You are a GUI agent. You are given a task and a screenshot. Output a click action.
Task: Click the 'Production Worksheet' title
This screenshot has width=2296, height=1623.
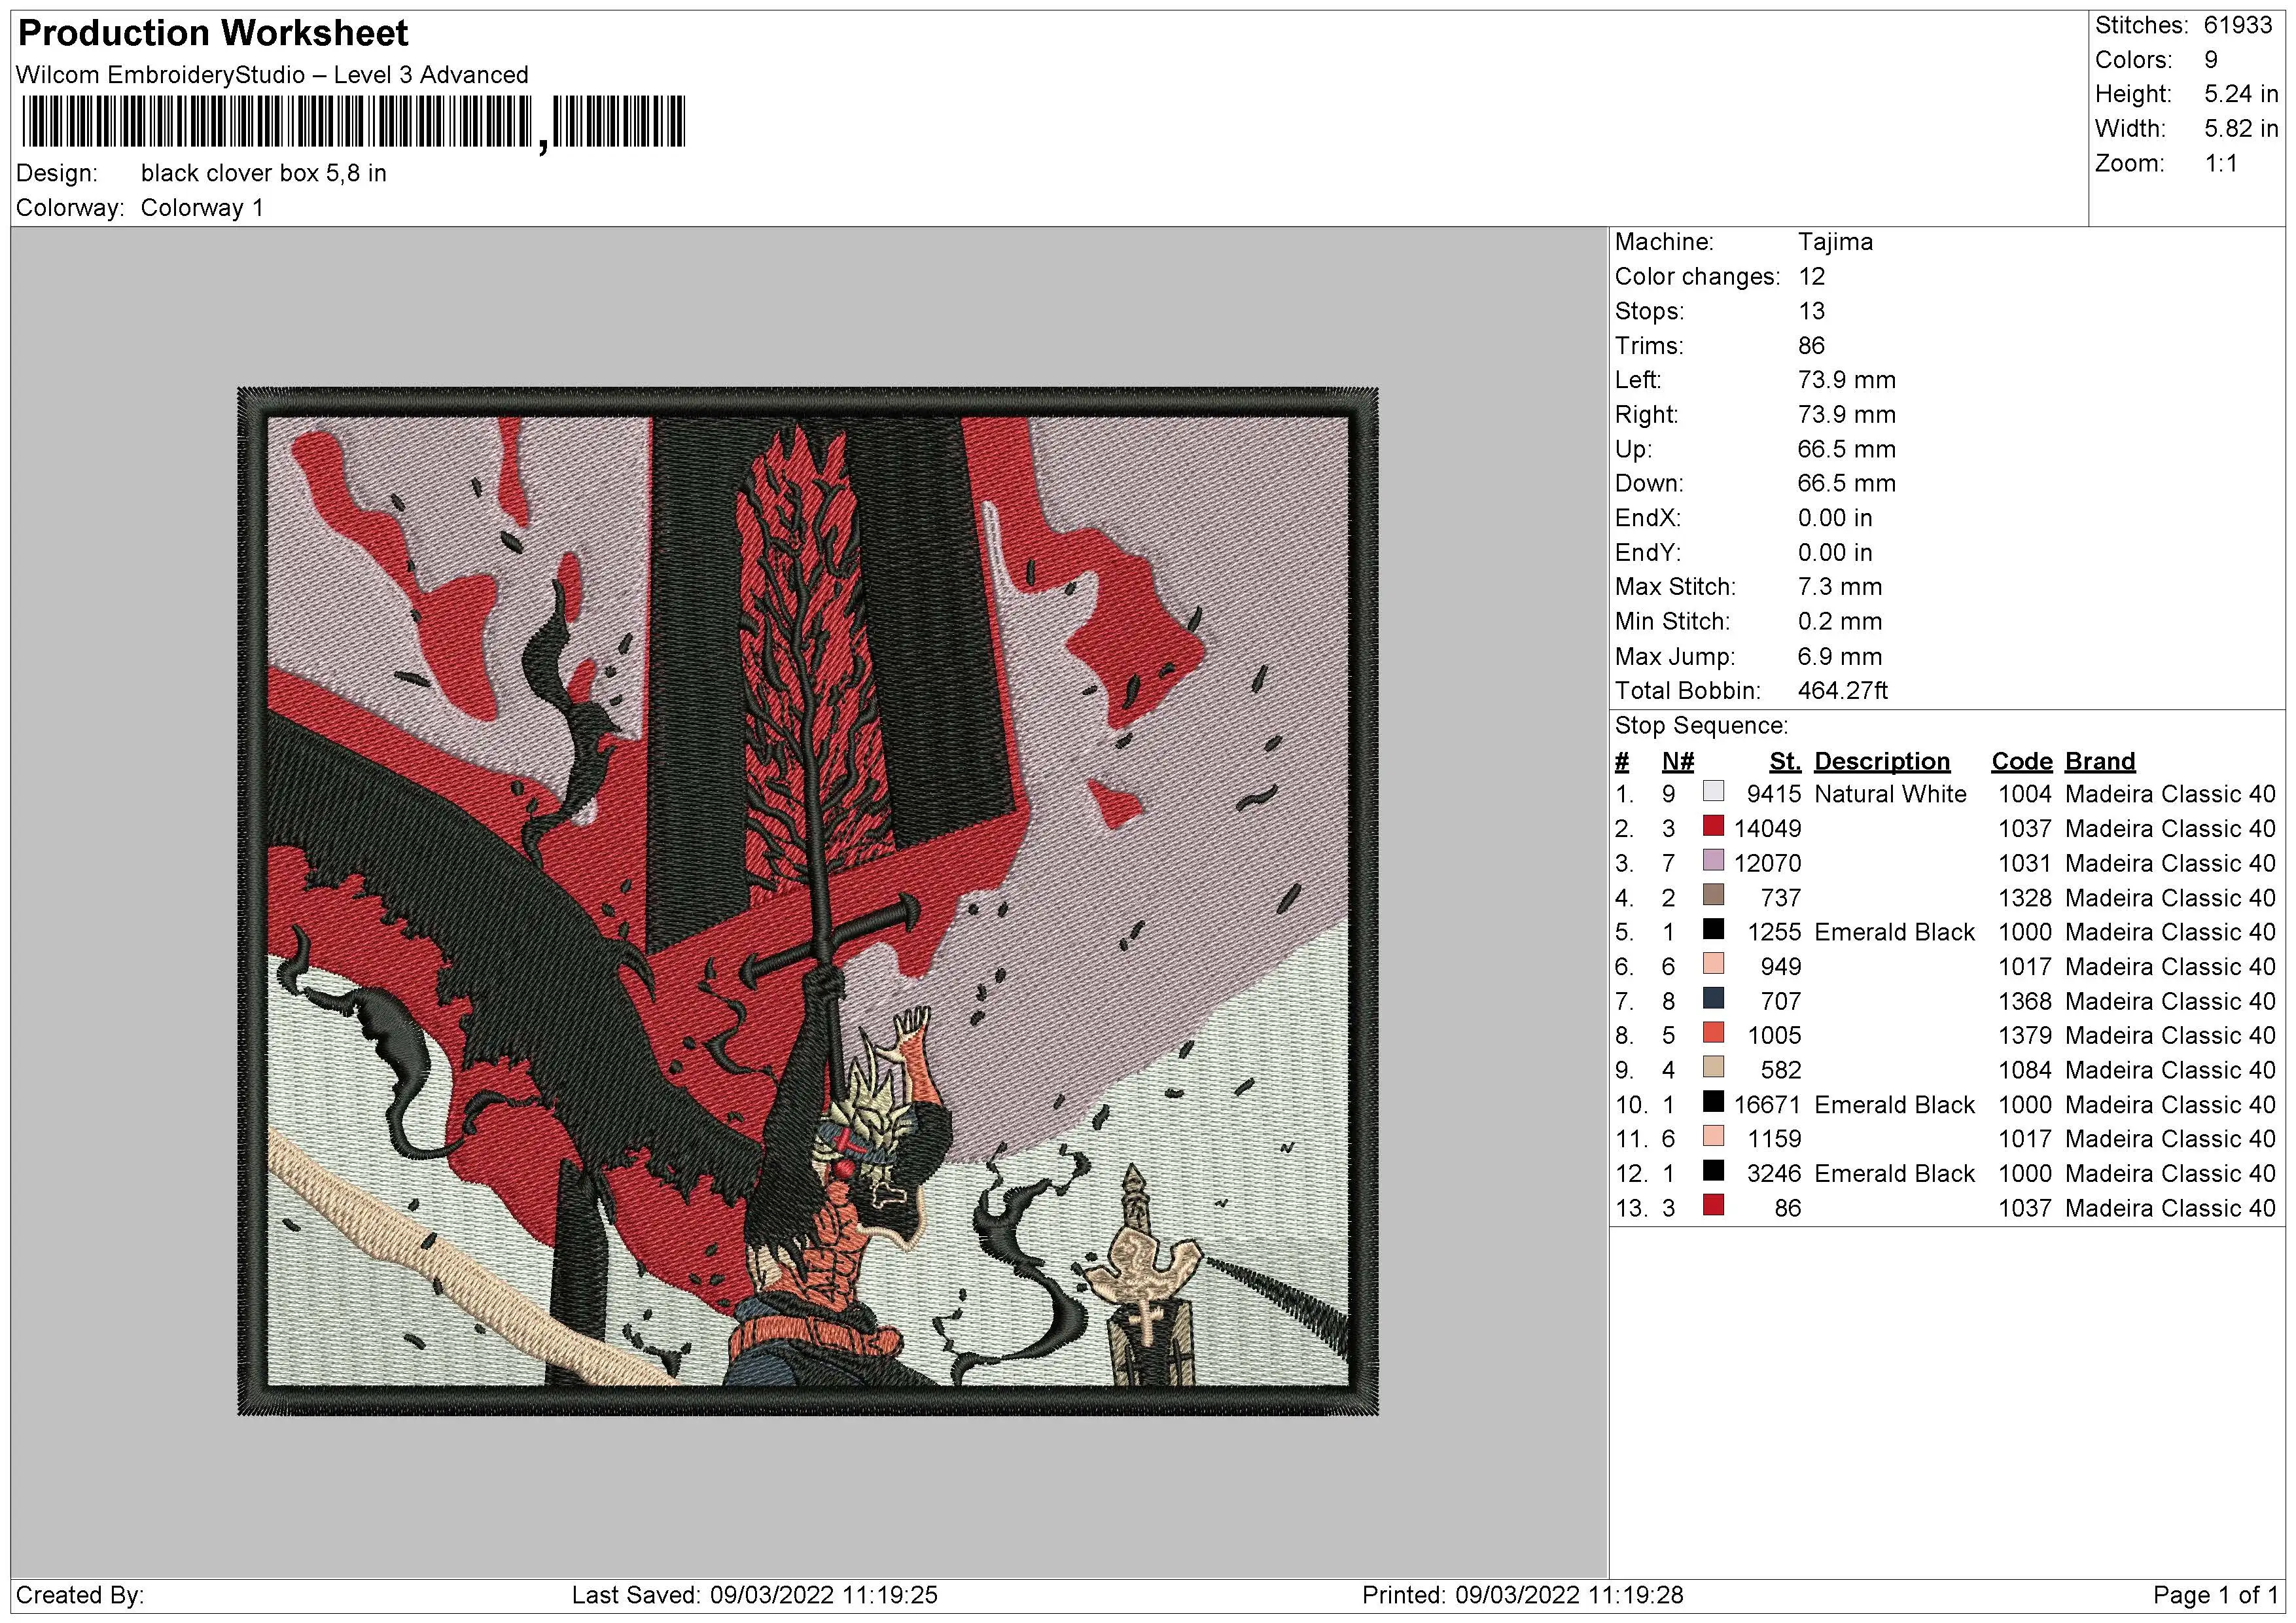pyautogui.click(x=213, y=33)
